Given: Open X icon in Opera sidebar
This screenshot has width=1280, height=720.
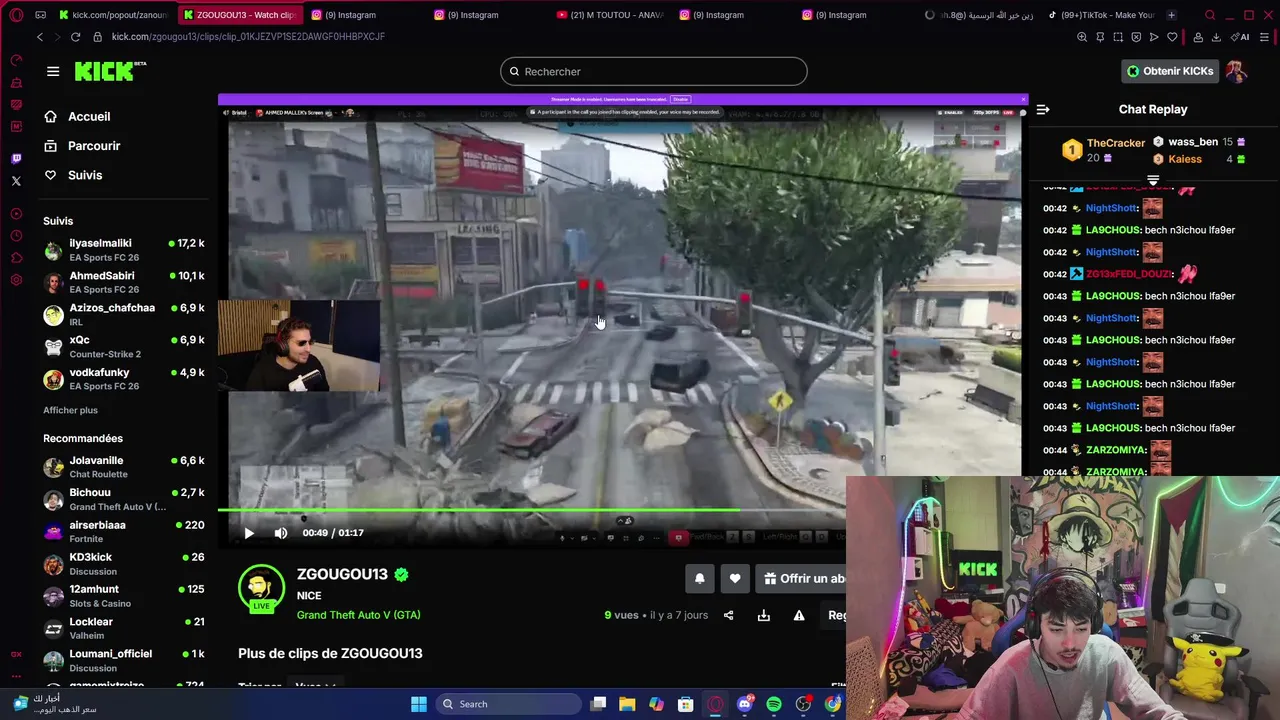Looking at the screenshot, I should (x=16, y=181).
